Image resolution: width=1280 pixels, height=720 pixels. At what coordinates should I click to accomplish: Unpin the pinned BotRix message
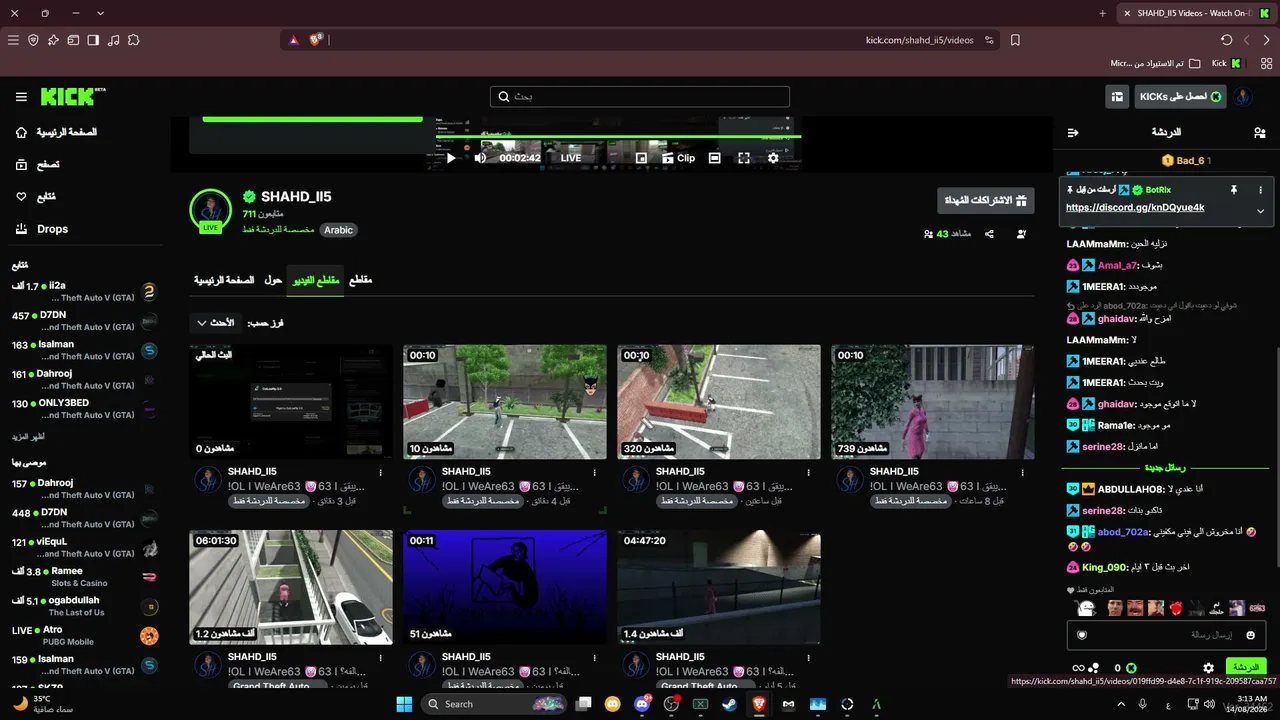point(1234,190)
